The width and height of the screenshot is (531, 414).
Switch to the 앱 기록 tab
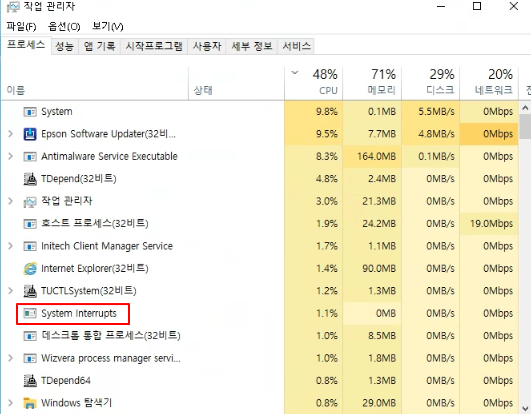pos(100,46)
